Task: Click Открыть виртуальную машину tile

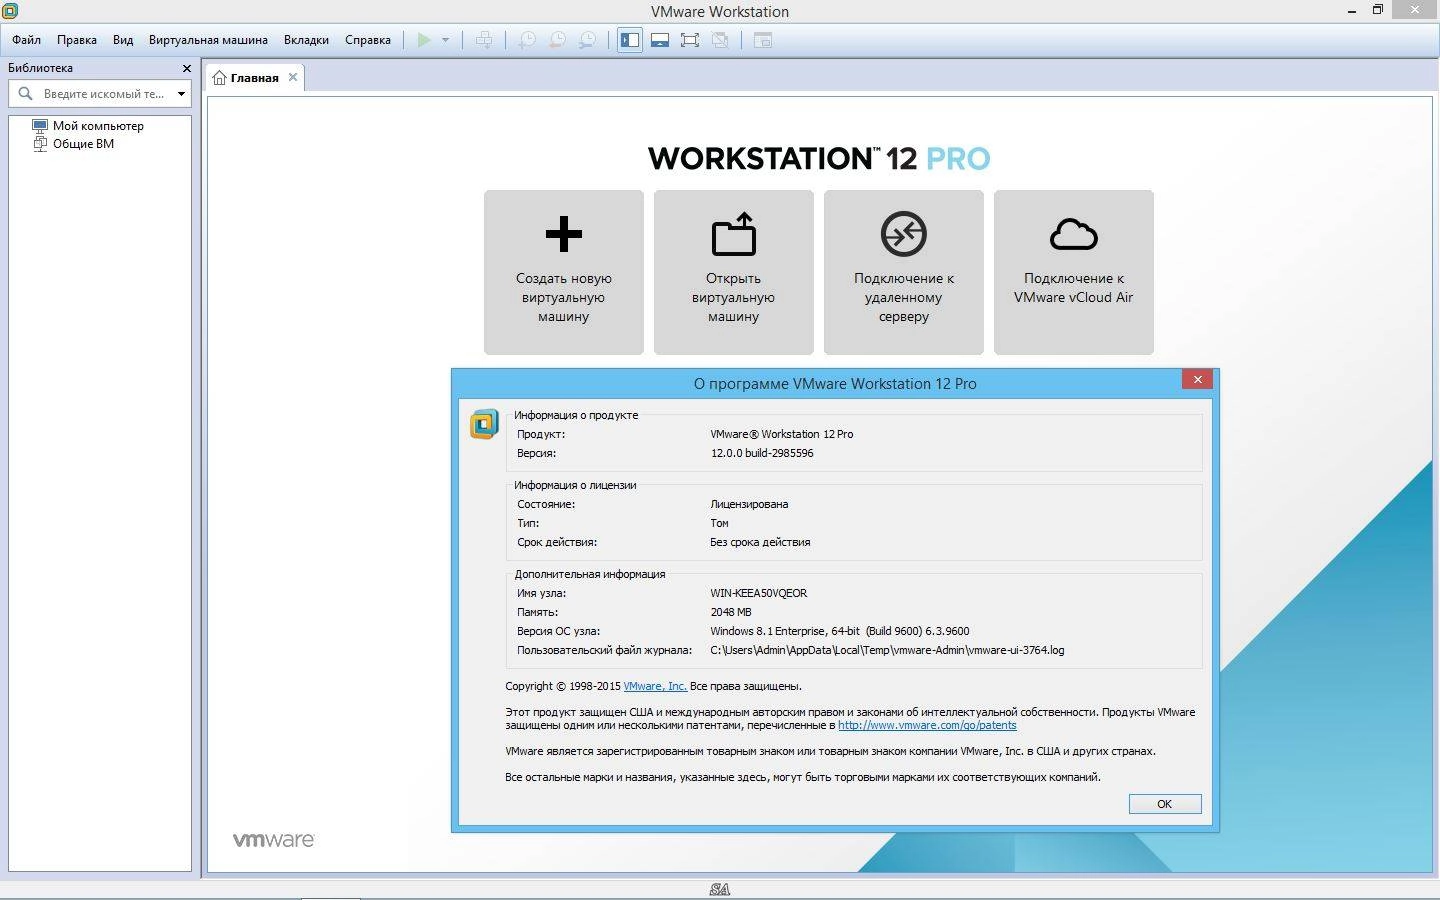Action: point(734,272)
